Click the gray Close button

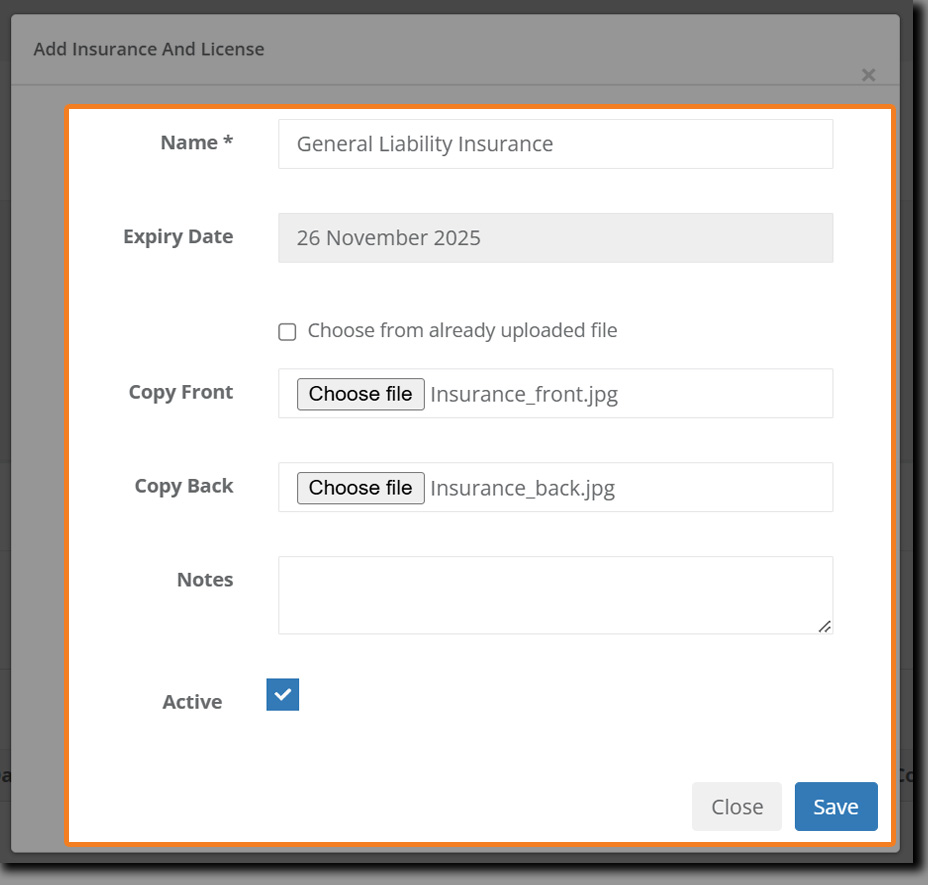coord(737,807)
